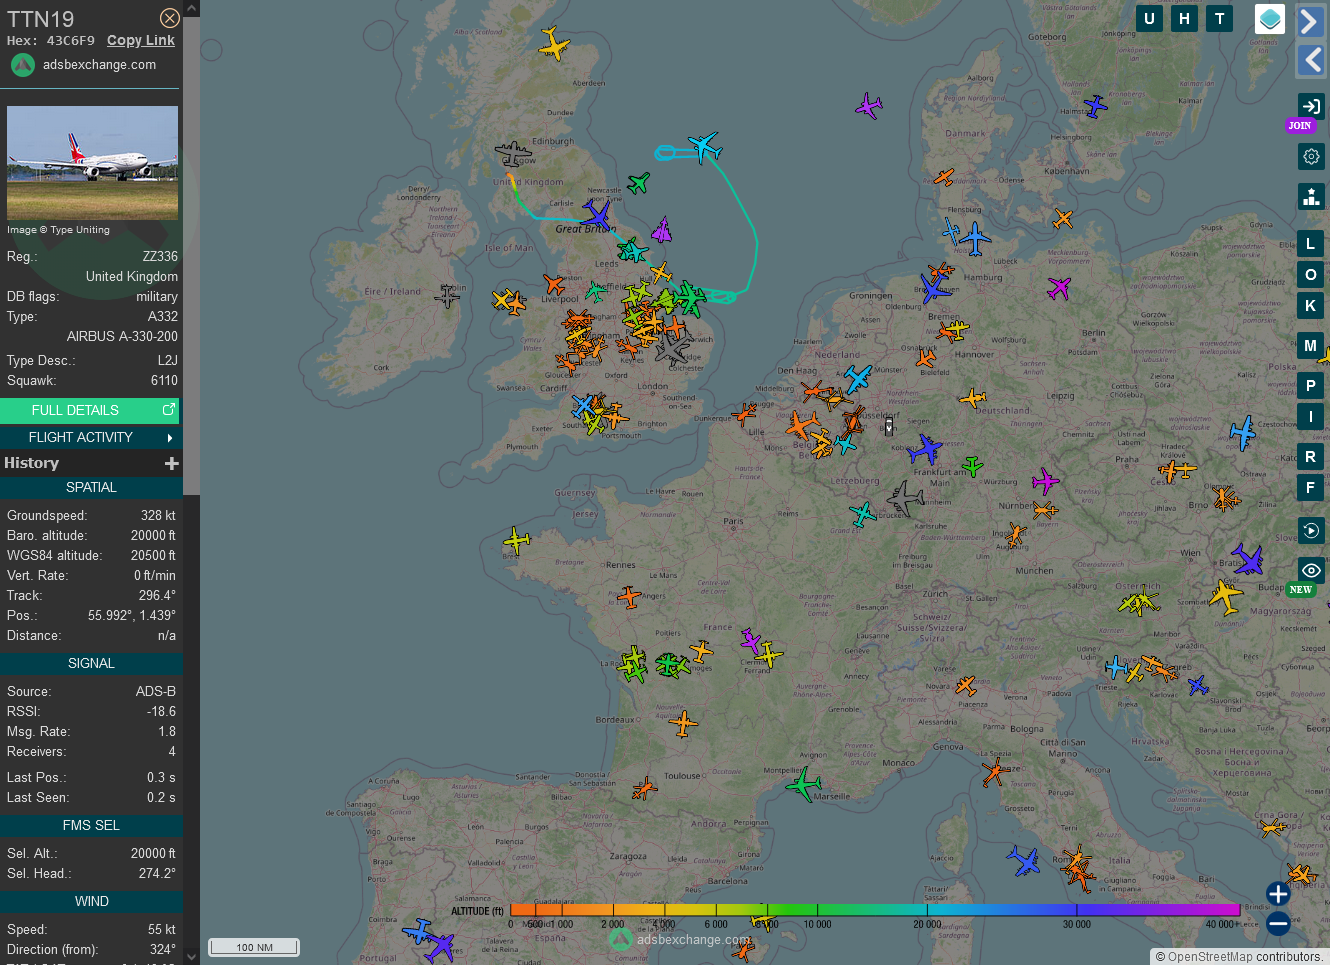This screenshot has width=1330, height=965.
Task: Open the settings gear on map
Action: 1311,156
